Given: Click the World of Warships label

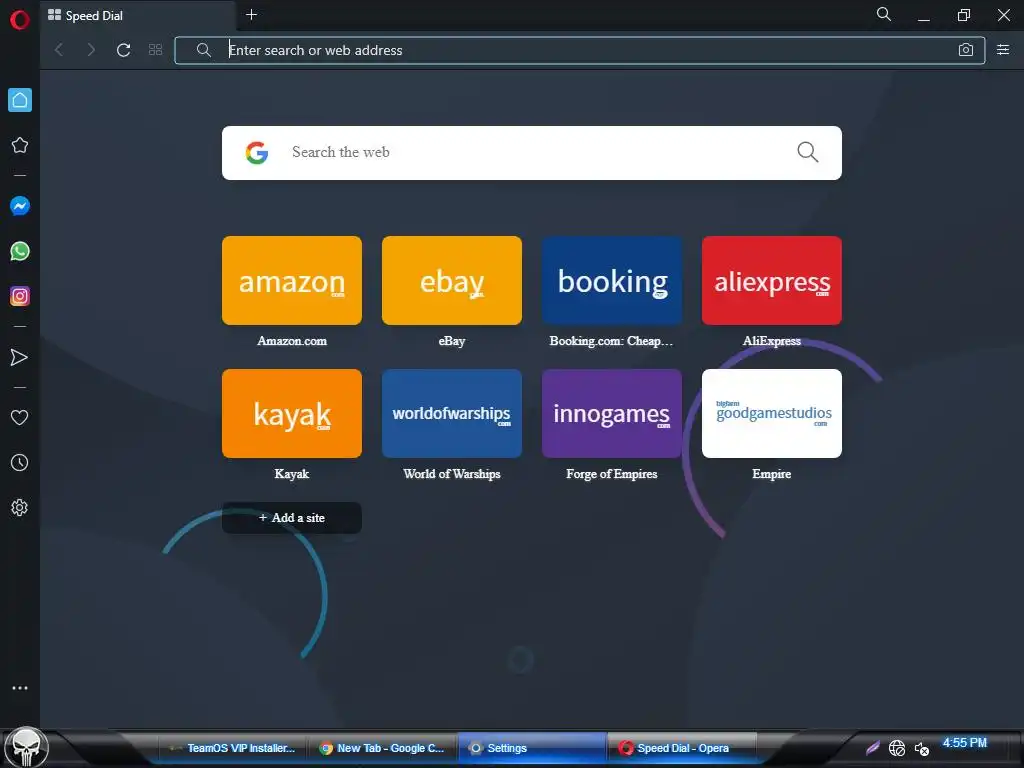Looking at the screenshot, I should pyautogui.click(x=452, y=474).
